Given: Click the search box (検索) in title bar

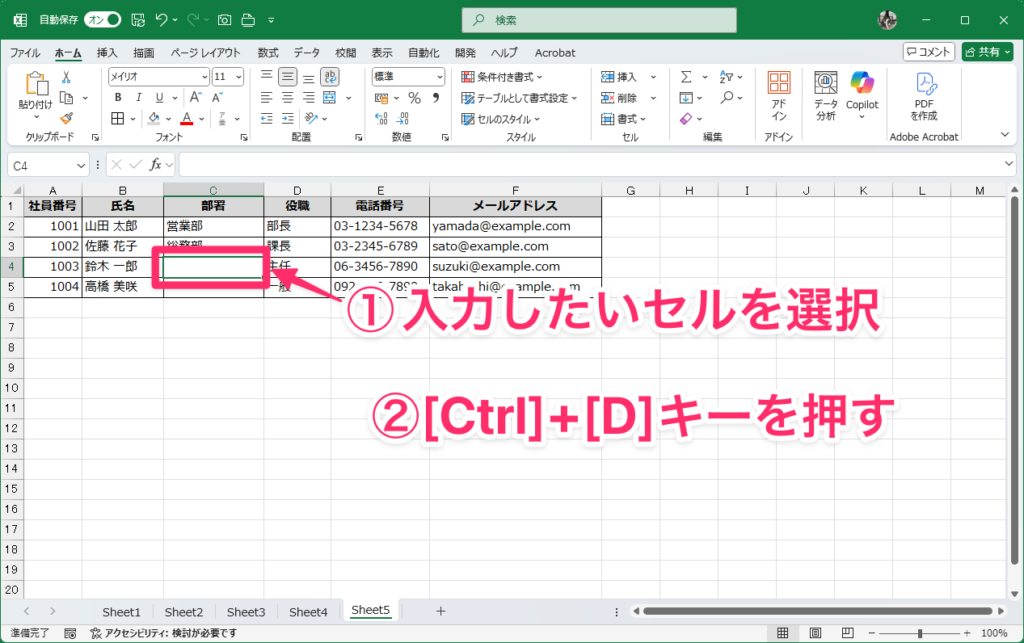Looking at the screenshot, I should [598, 20].
